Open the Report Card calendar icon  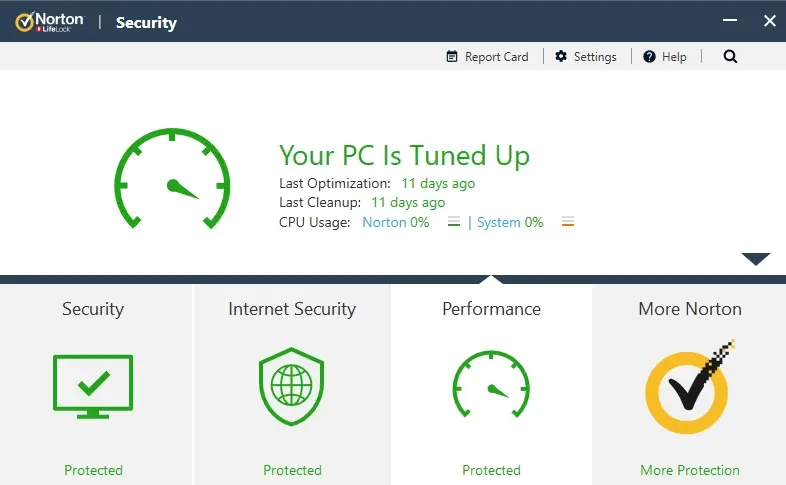point(452,57)
